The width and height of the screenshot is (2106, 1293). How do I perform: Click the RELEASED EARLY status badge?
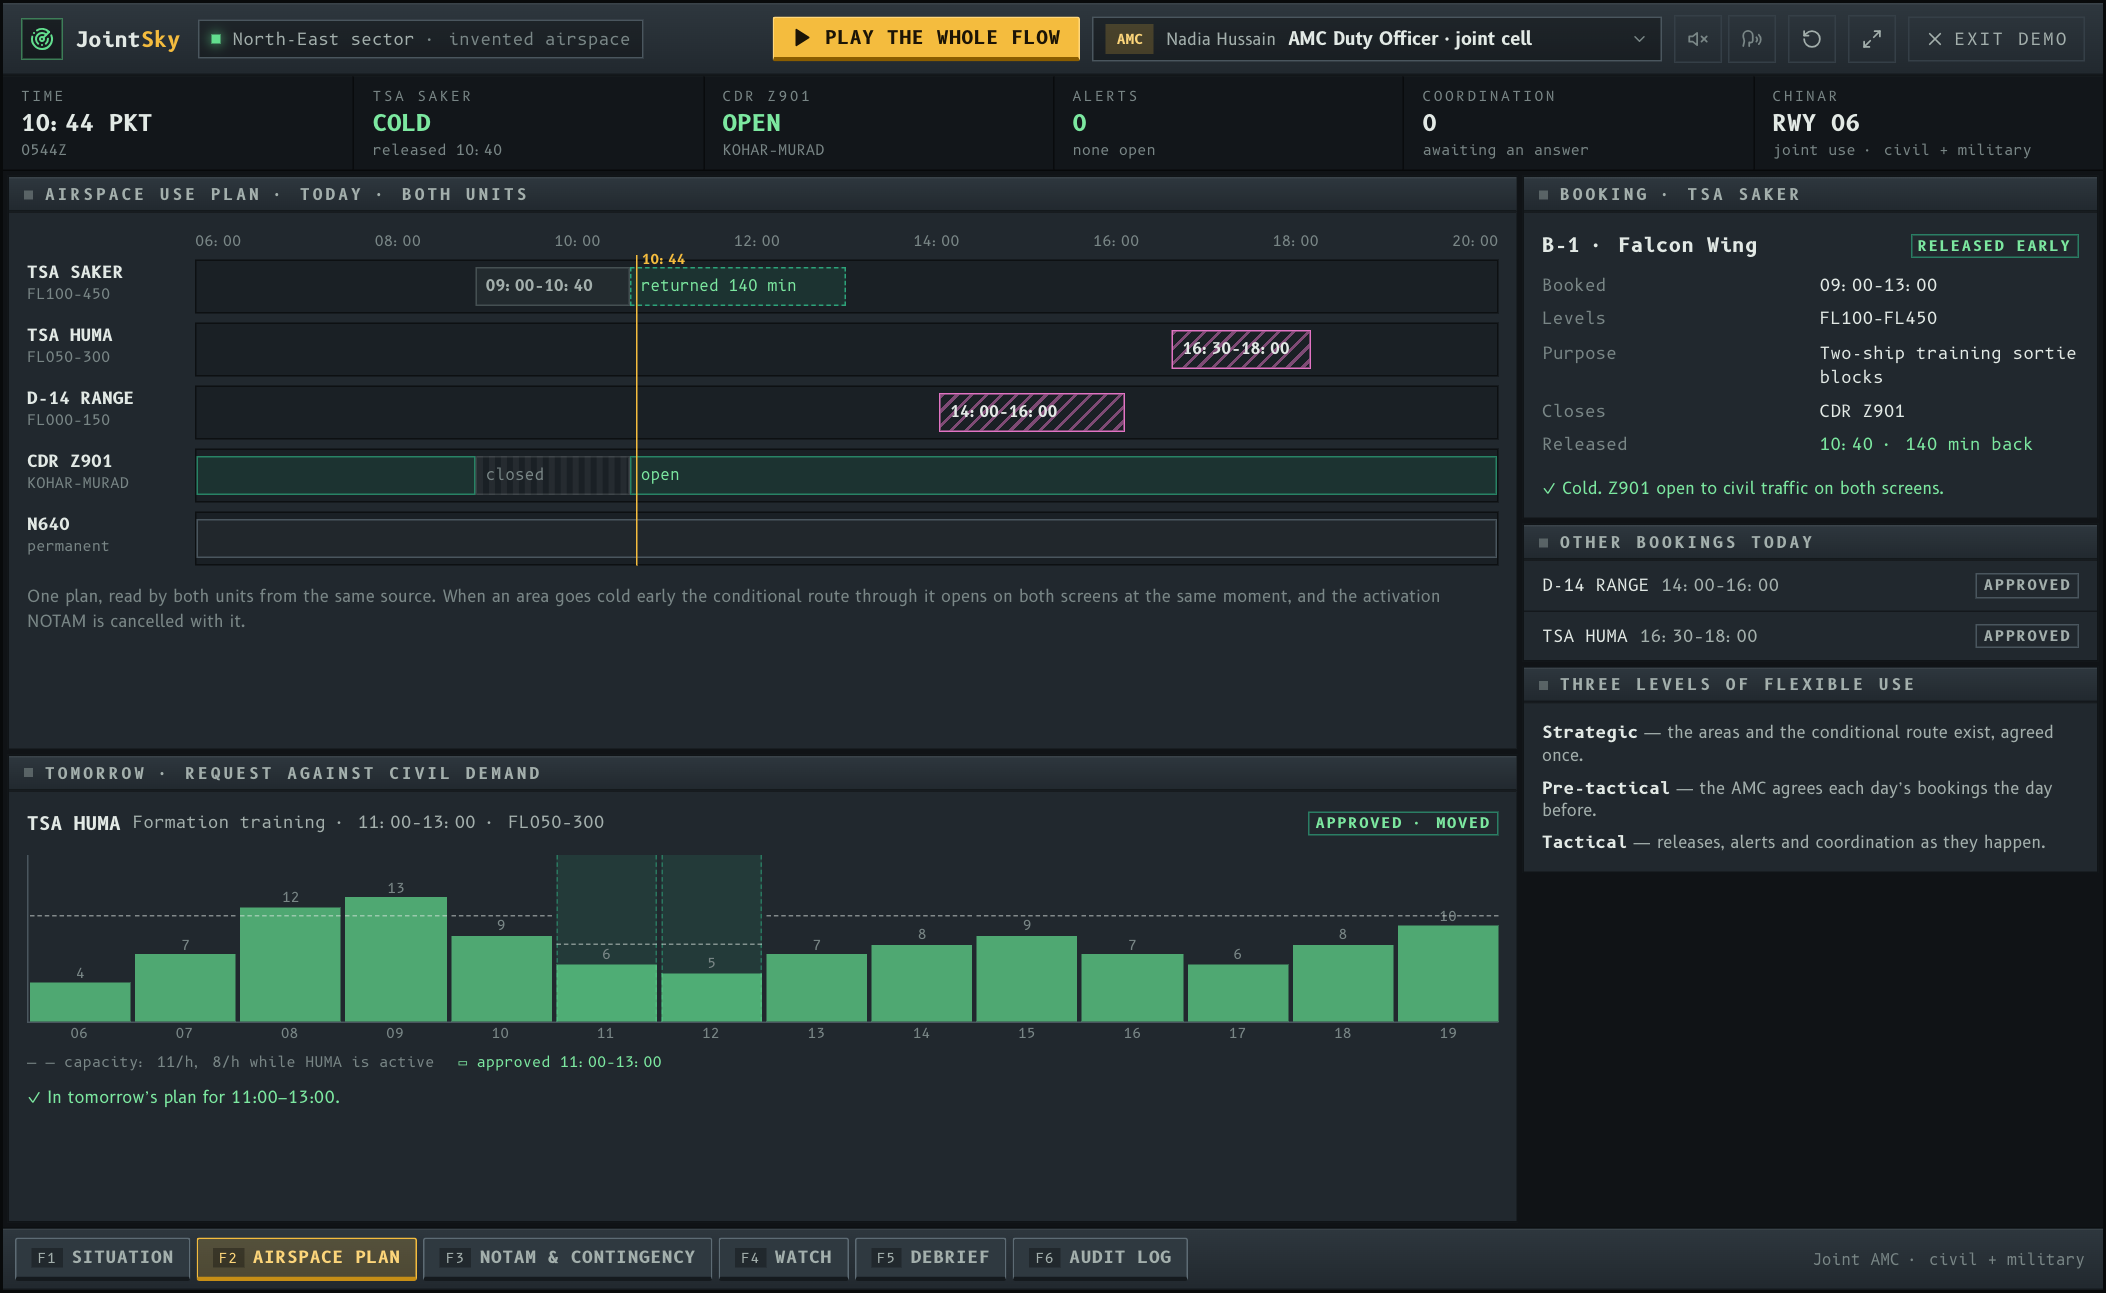tap(1994, 246)
